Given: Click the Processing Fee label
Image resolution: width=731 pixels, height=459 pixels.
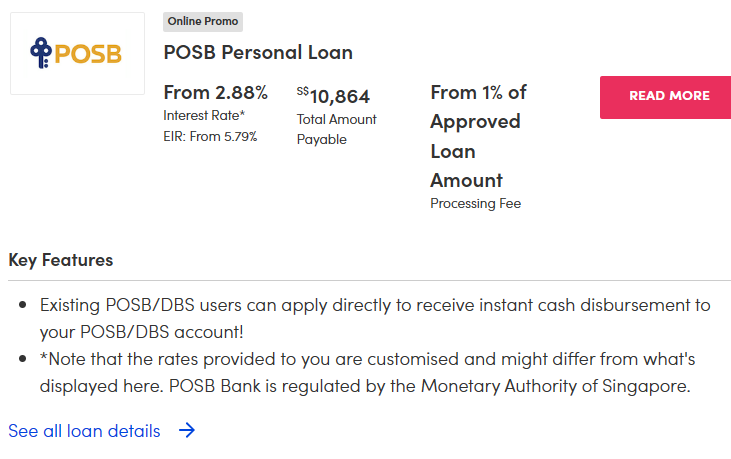Looking at the screenshot, I should point(475,203).
